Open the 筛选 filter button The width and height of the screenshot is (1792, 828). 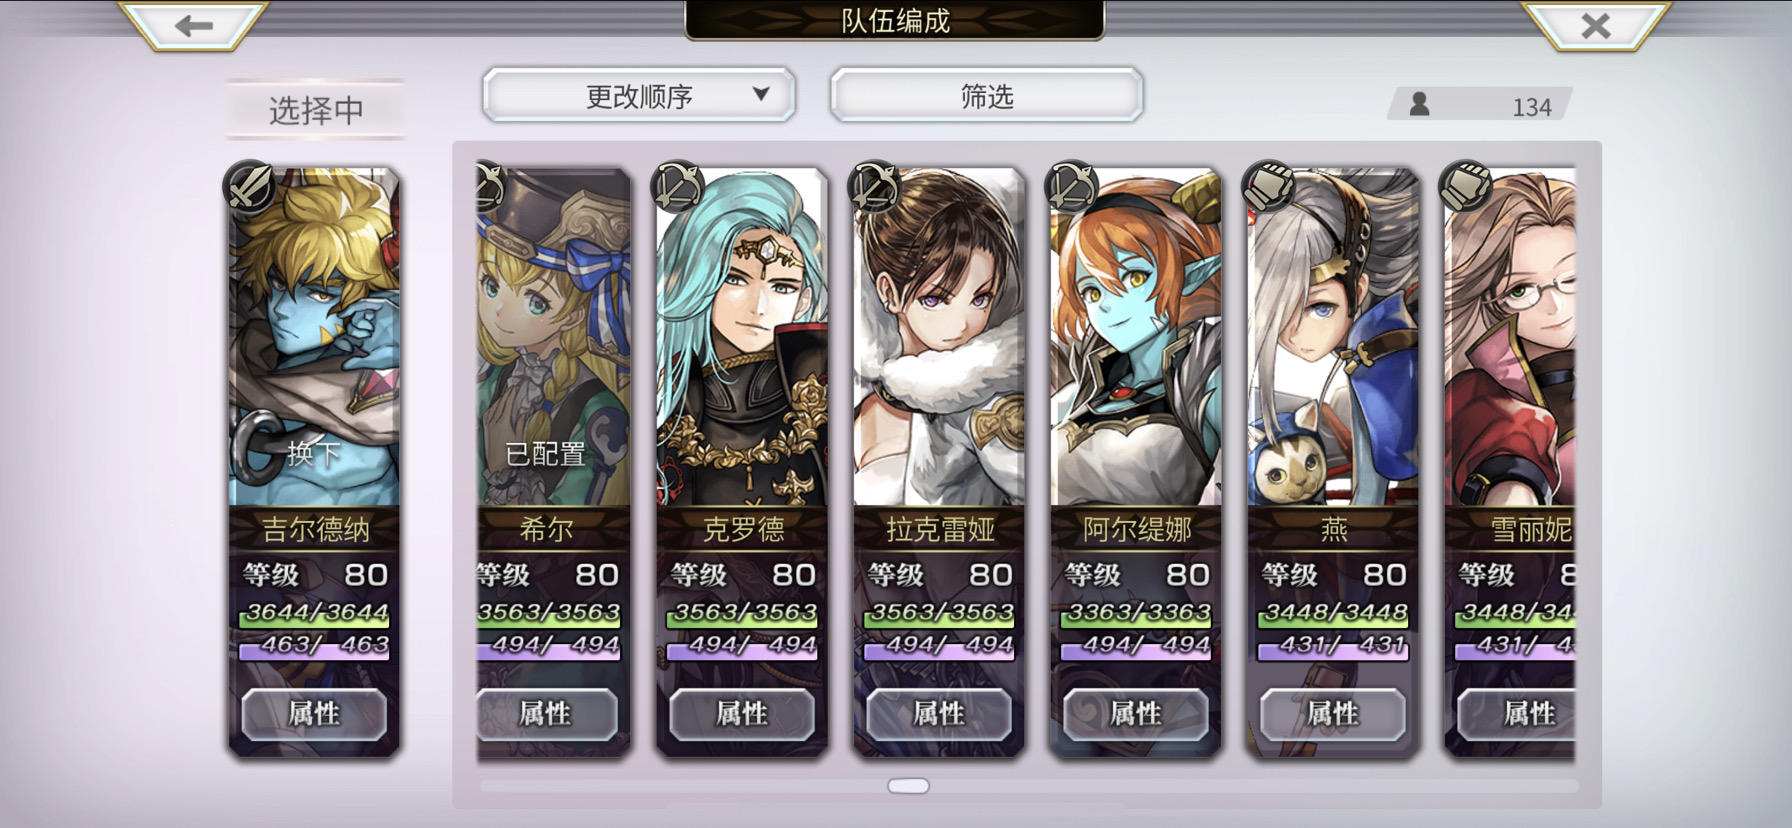click(987, 96)
